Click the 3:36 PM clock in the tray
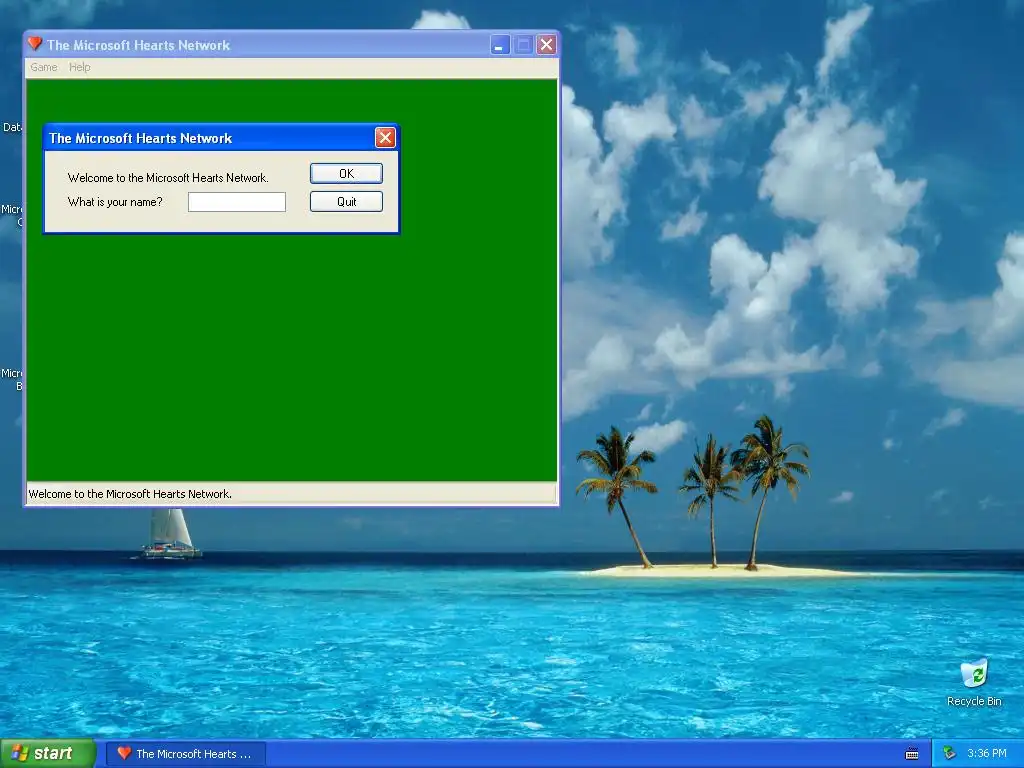1024x768 pixels. click(987, 754)
